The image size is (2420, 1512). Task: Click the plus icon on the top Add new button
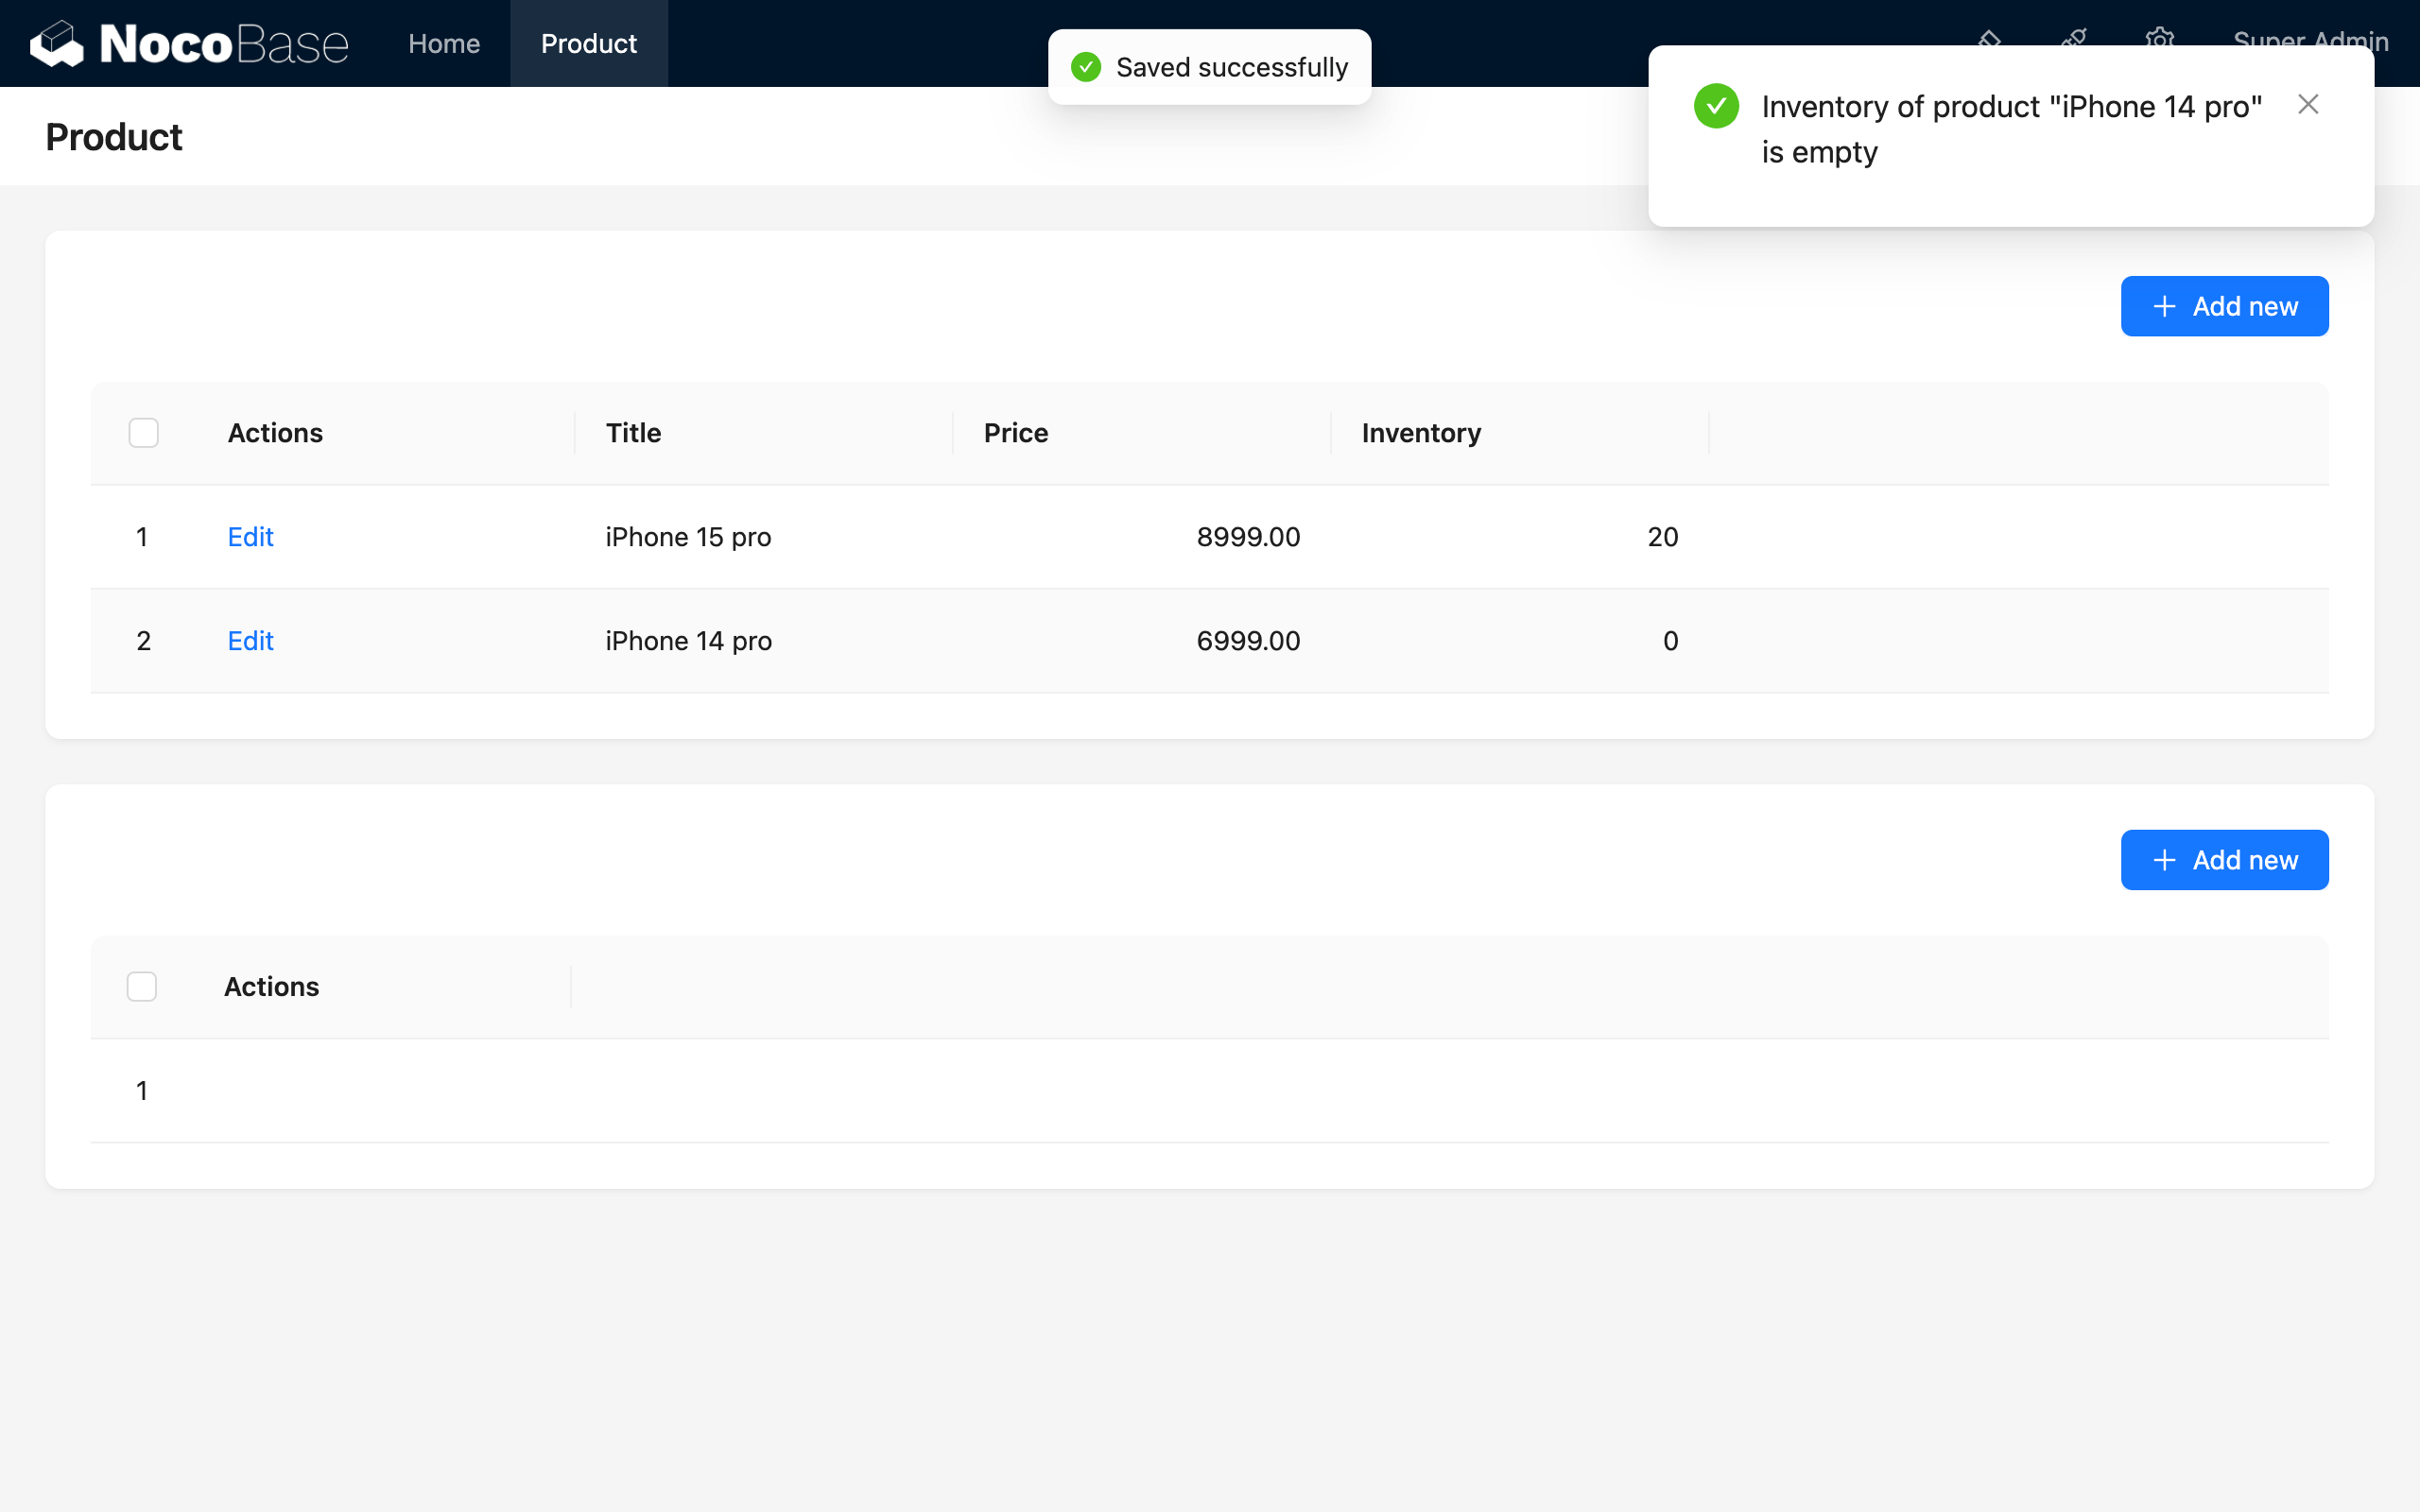coord(2165,306)
